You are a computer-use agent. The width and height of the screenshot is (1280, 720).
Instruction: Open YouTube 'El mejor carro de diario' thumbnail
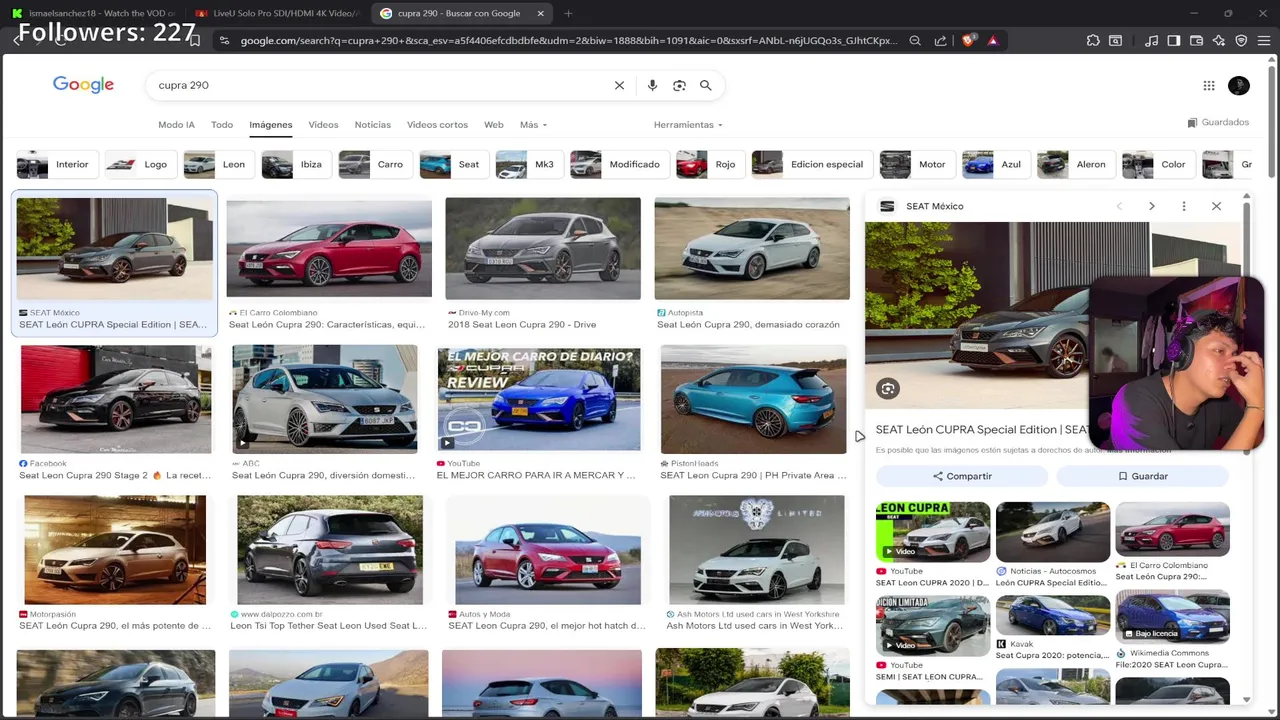pos(539,399)
